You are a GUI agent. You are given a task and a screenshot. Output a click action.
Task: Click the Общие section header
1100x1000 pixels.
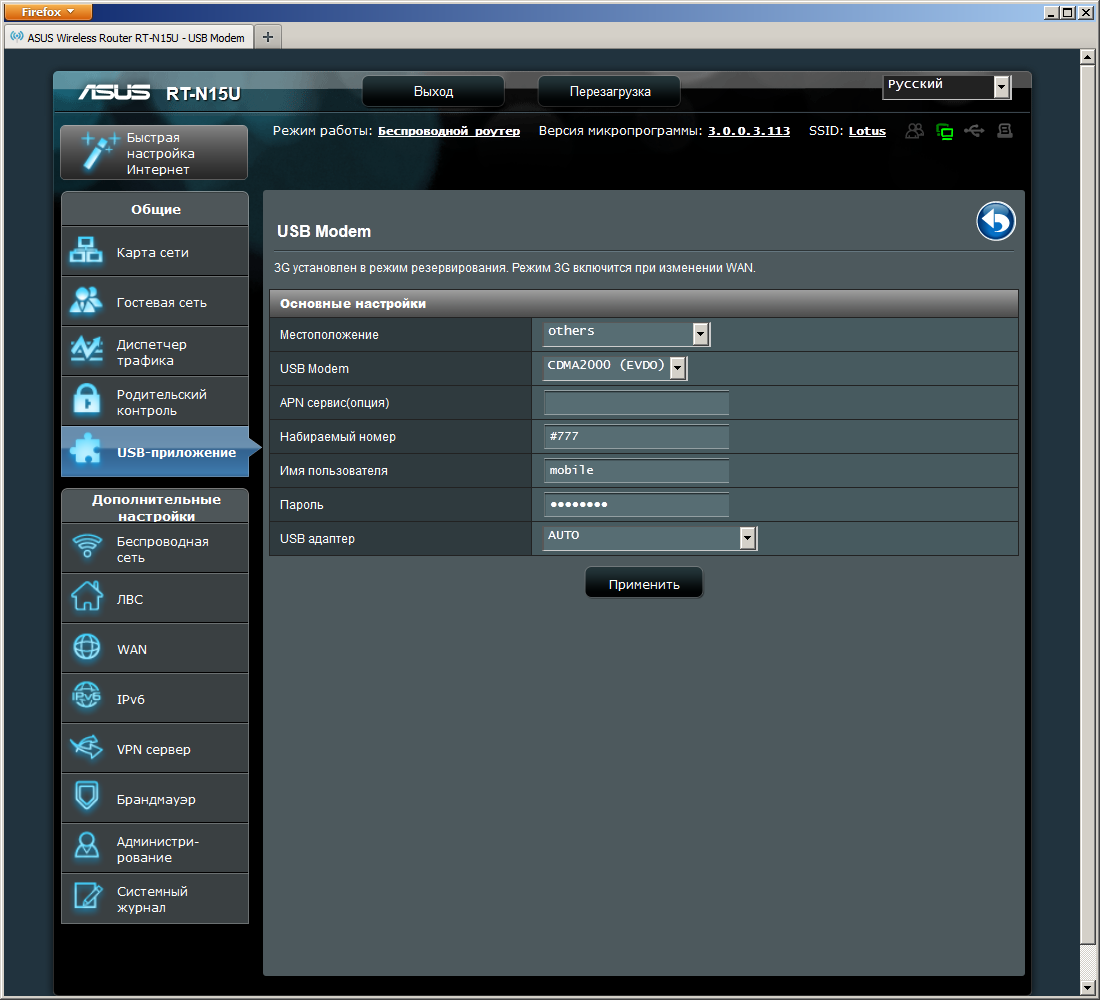point(155,209)
